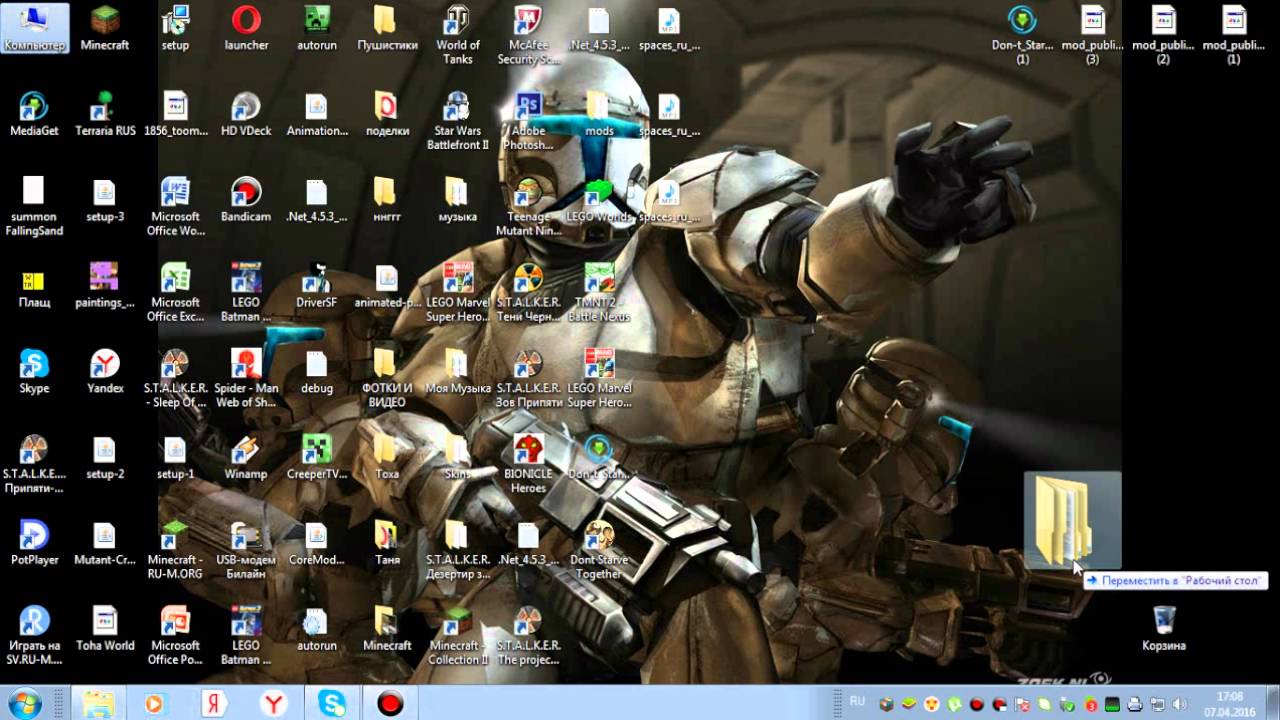This screenshot has height=720, width=1280.
Task: Click the RU language indicator
Action: pos(857,703)
